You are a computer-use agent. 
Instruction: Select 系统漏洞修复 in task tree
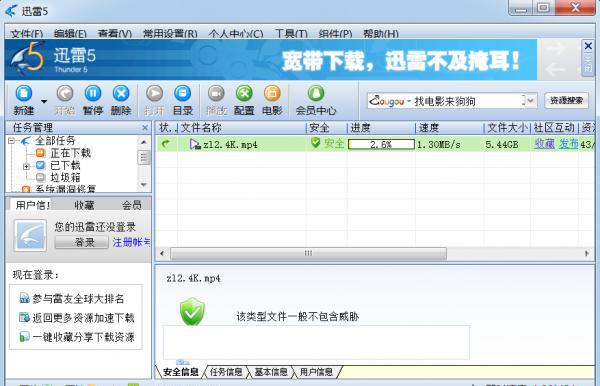pos(65,189)
